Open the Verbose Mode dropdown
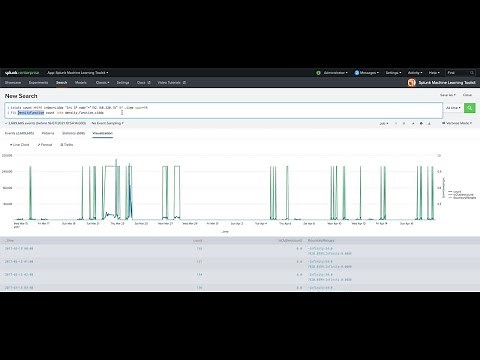This screenshot has height=360, width=480. click(457, 123)
